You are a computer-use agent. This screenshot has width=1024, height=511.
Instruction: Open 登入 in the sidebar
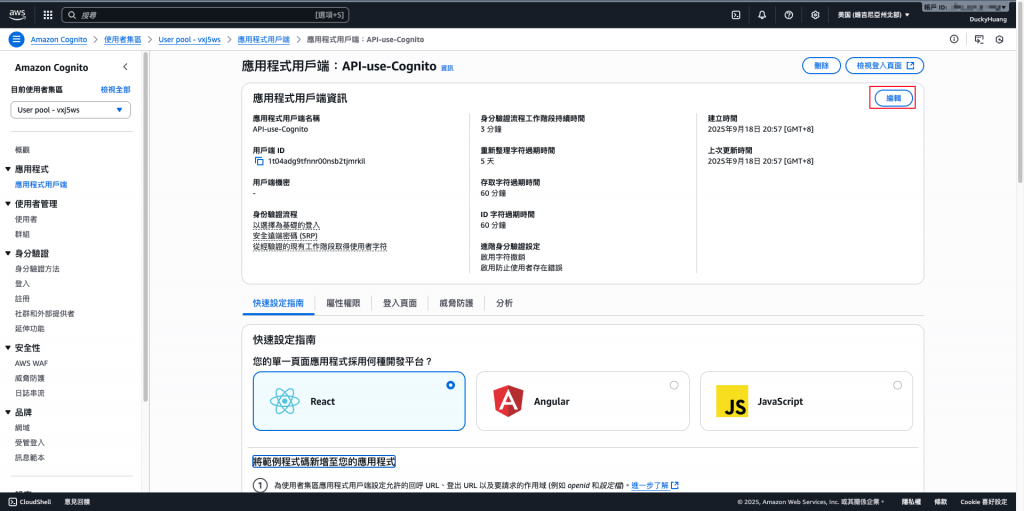[x=22, y=284]
